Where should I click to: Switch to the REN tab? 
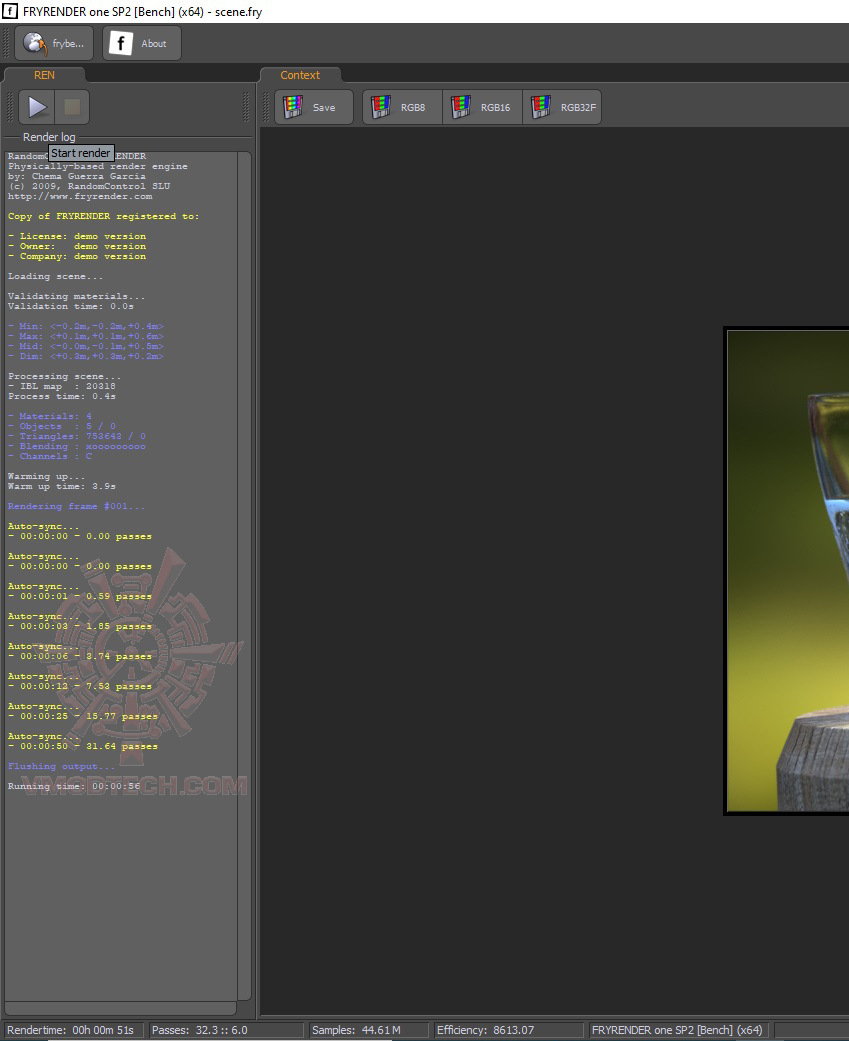click(44, 75)
